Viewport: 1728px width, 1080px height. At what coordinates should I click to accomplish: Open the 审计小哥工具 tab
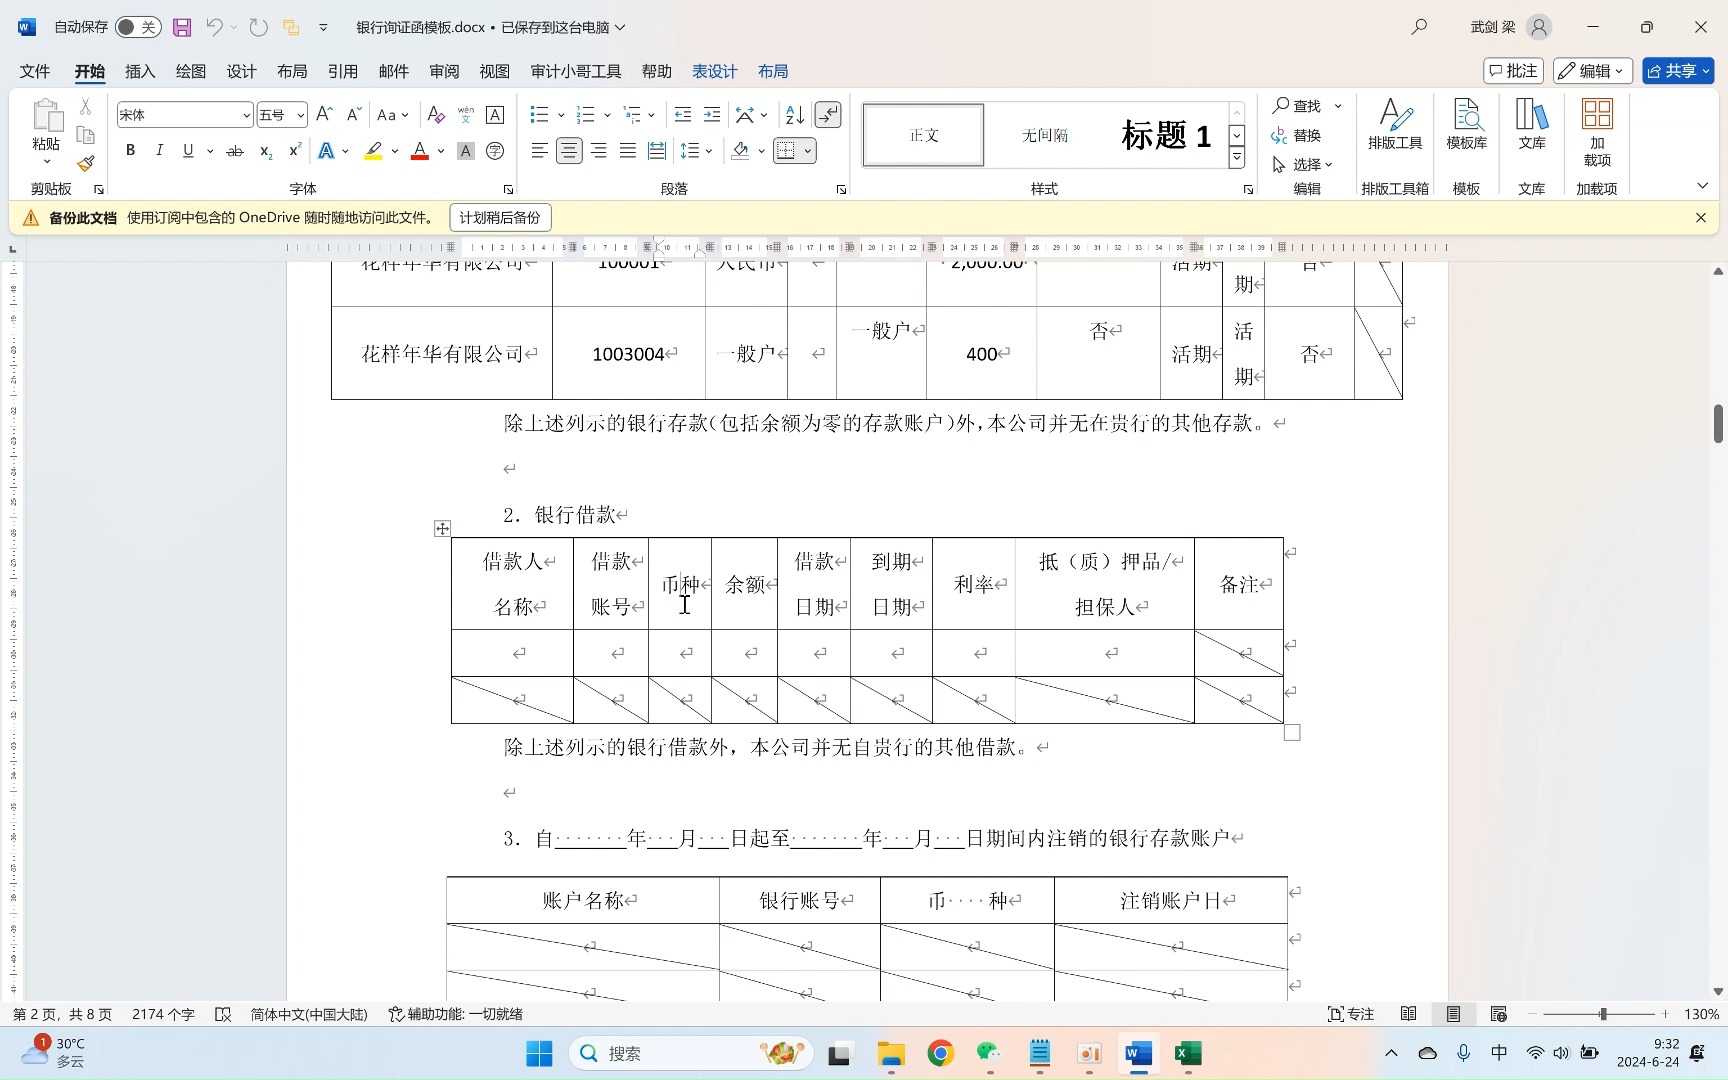pyautogui.click(x=576, y=71)
